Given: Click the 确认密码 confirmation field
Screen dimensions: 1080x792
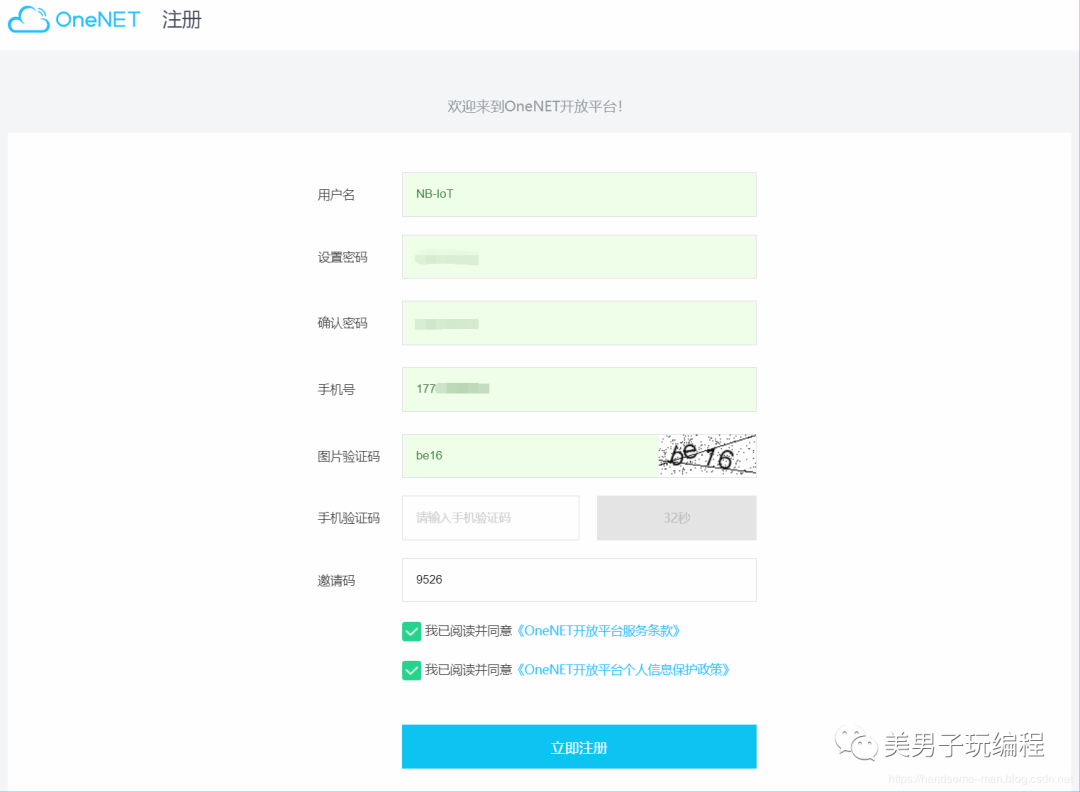Looking at the screenshot, I should 578,322.
